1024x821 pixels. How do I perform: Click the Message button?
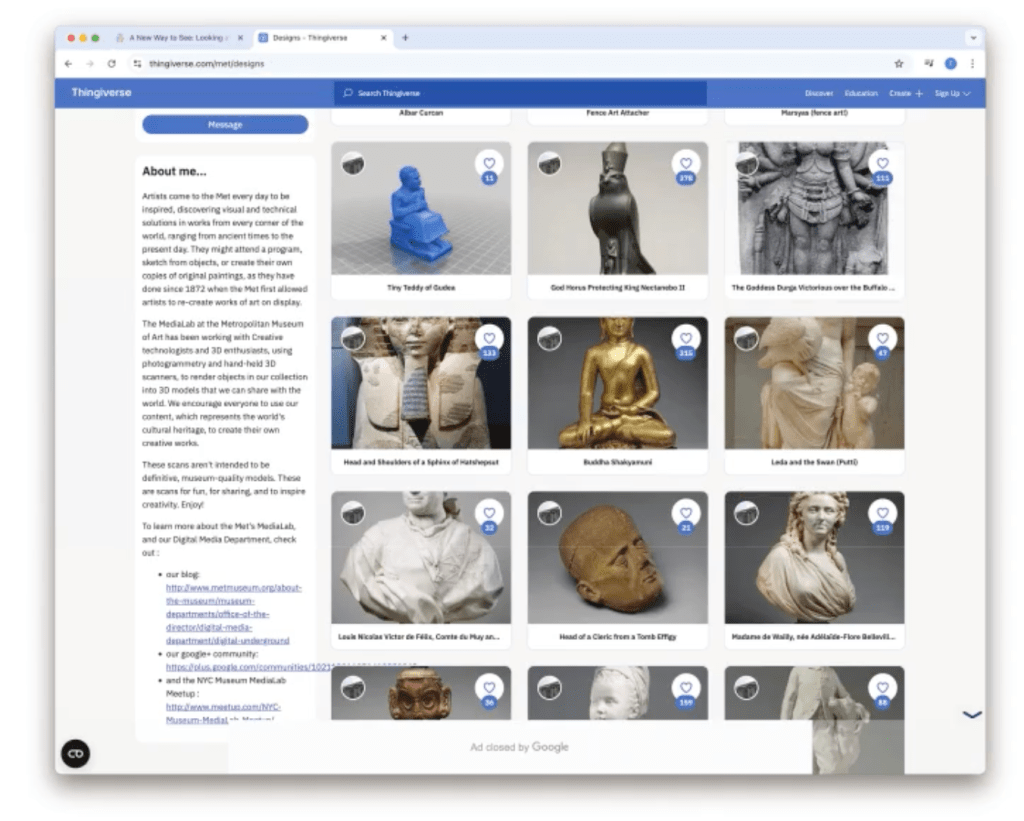225,125
